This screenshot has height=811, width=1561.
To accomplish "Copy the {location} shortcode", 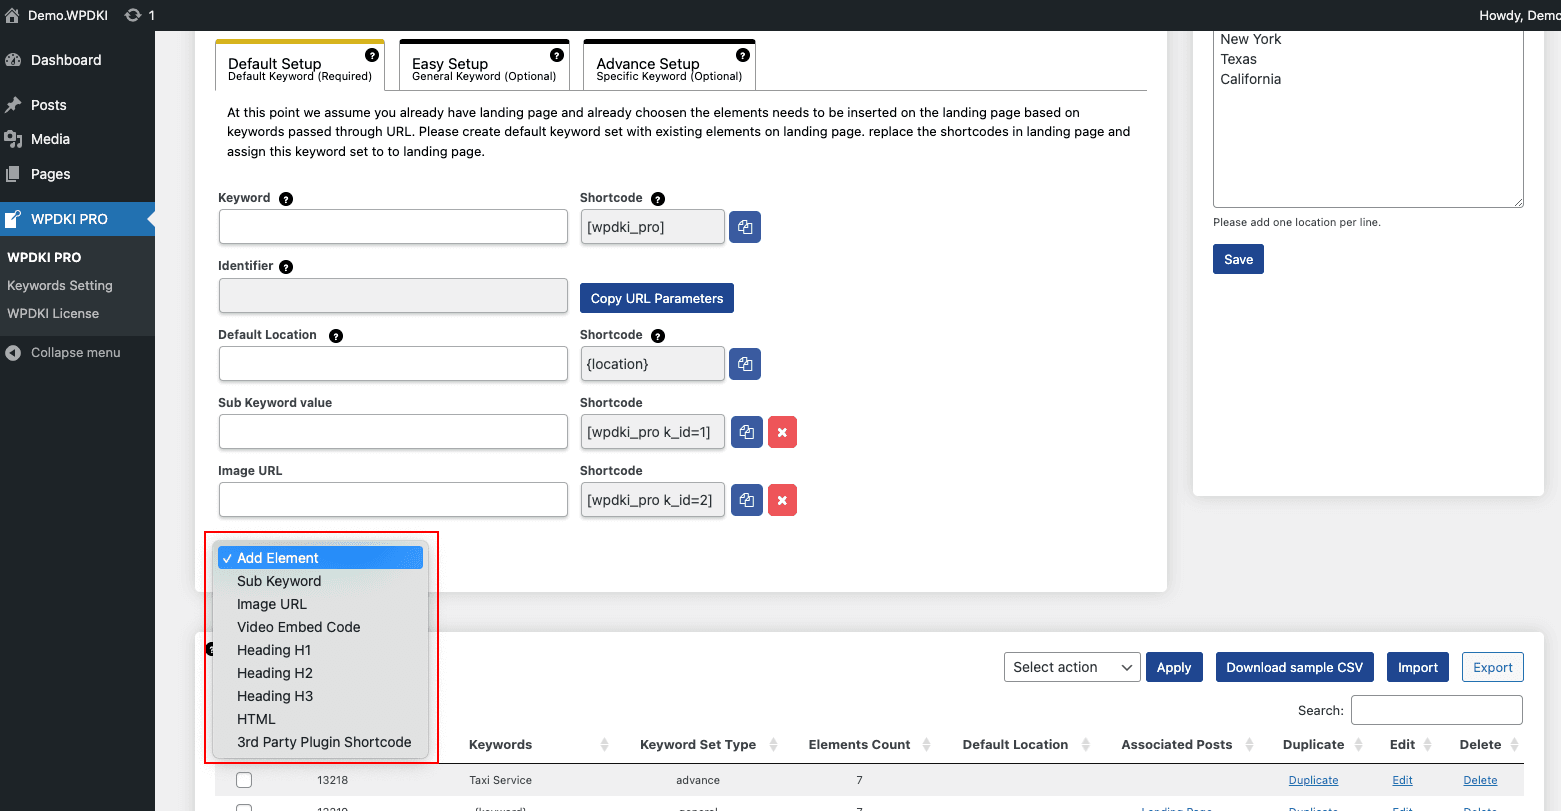I will tap(745, 364).
